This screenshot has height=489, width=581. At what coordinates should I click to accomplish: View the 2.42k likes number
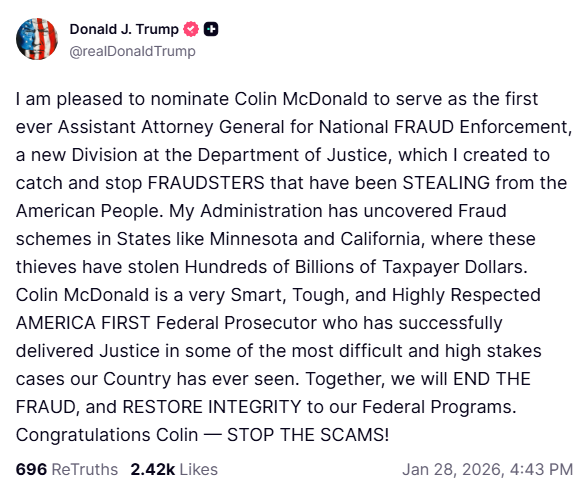[x=153, y=469]
